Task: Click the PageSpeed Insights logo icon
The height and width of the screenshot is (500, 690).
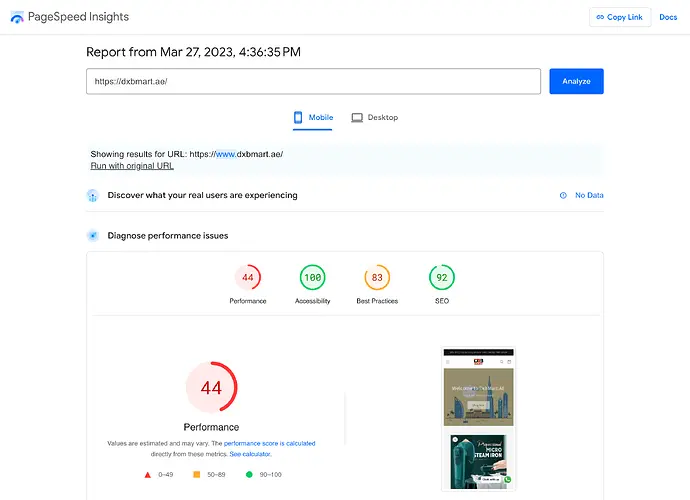Action: click(17, 17)
